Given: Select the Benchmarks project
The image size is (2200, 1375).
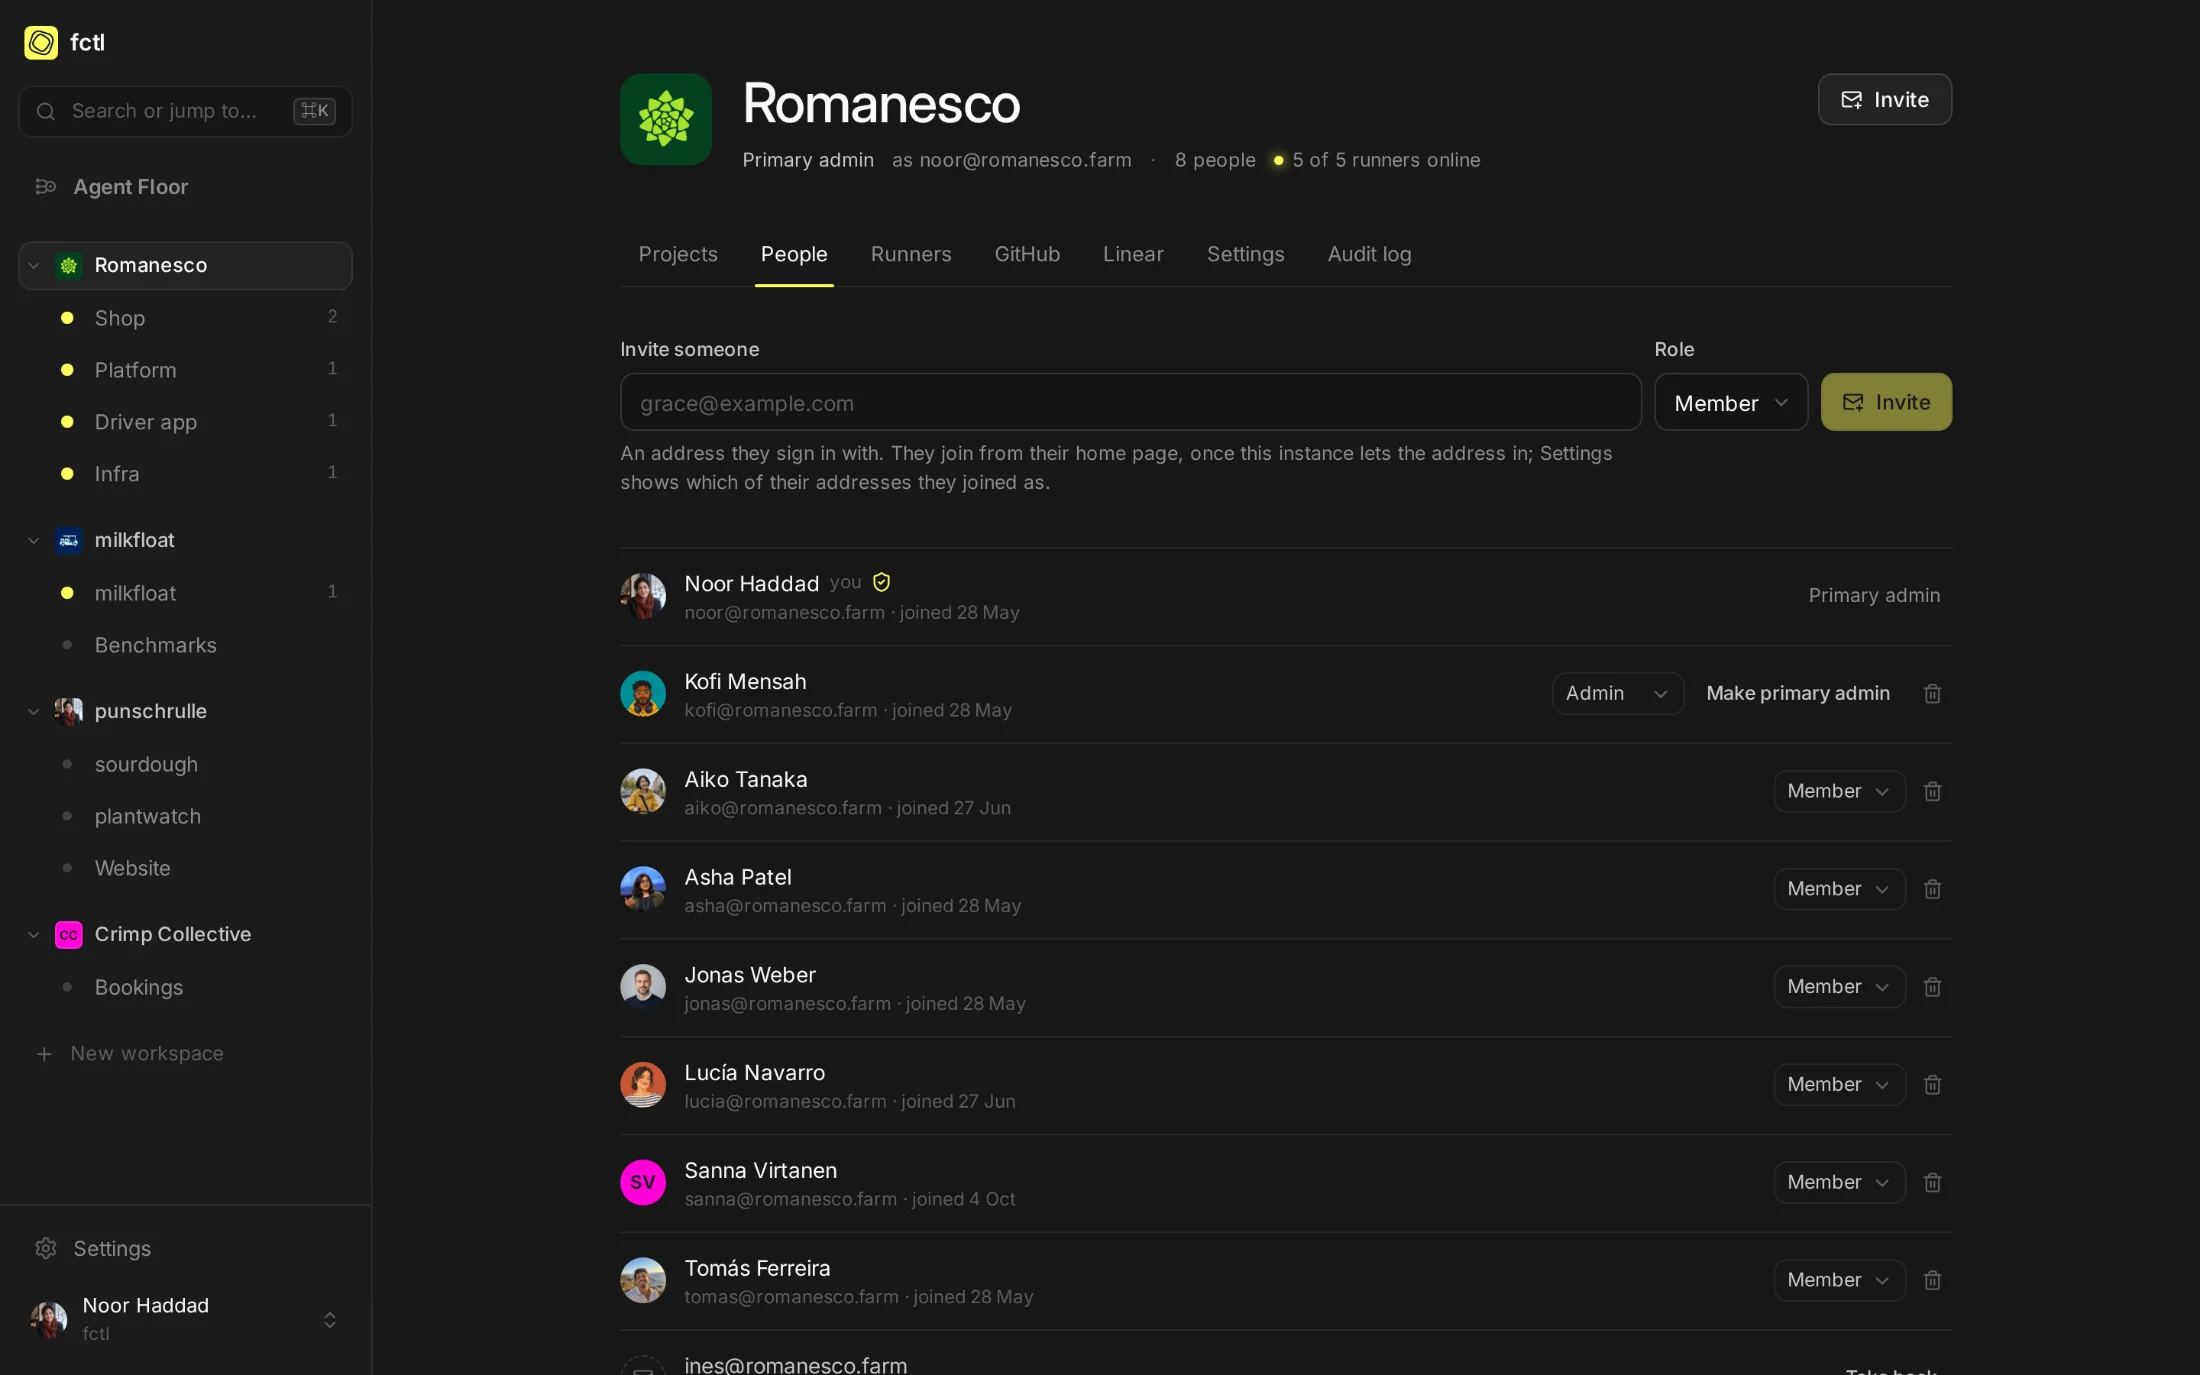Looking at the screenshot, I should pos(185,645).
